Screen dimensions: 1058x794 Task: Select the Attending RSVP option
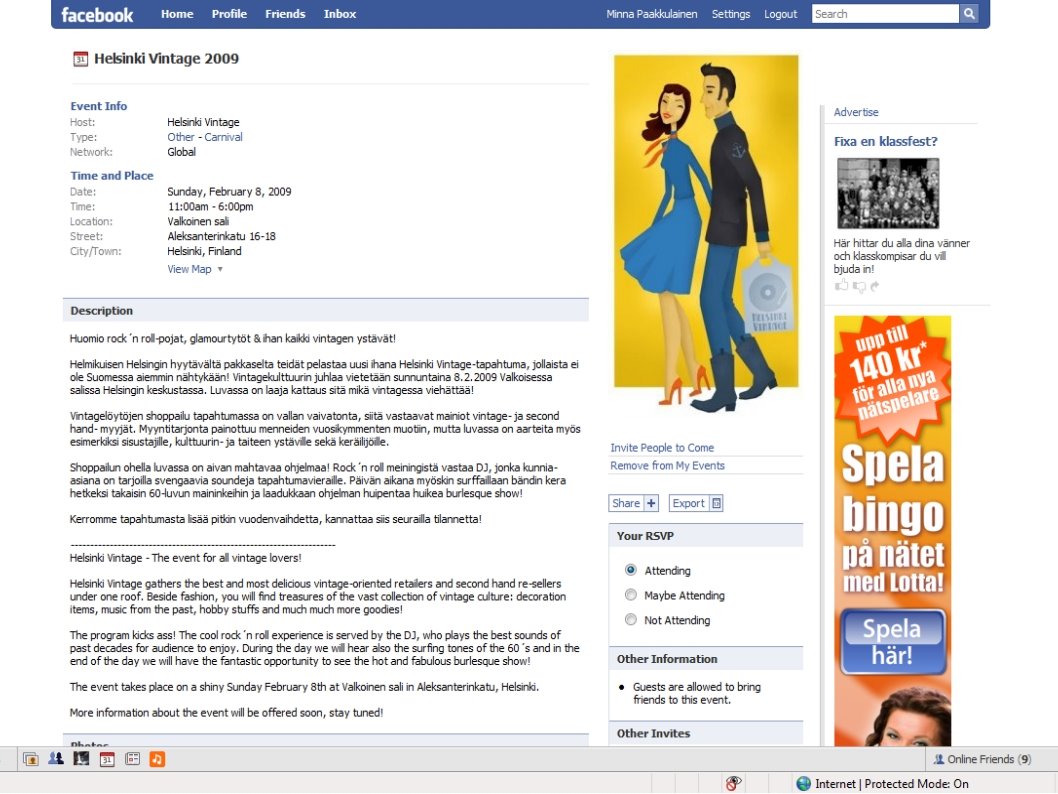[x=631, y=570]
